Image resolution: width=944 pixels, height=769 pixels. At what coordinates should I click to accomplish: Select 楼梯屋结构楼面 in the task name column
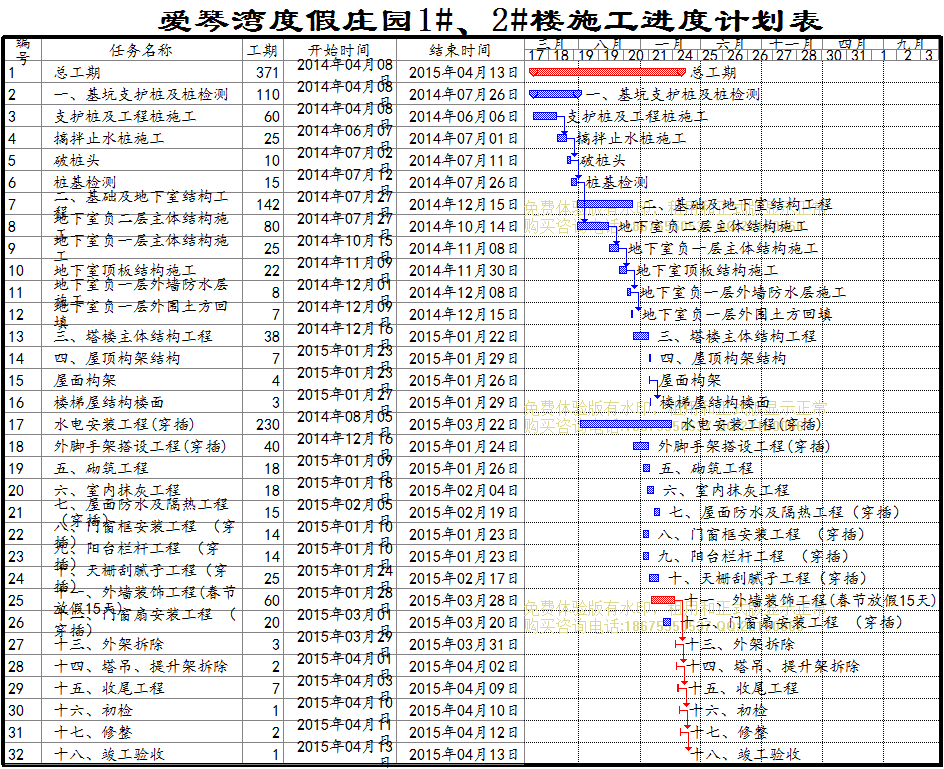click(109, 403)
